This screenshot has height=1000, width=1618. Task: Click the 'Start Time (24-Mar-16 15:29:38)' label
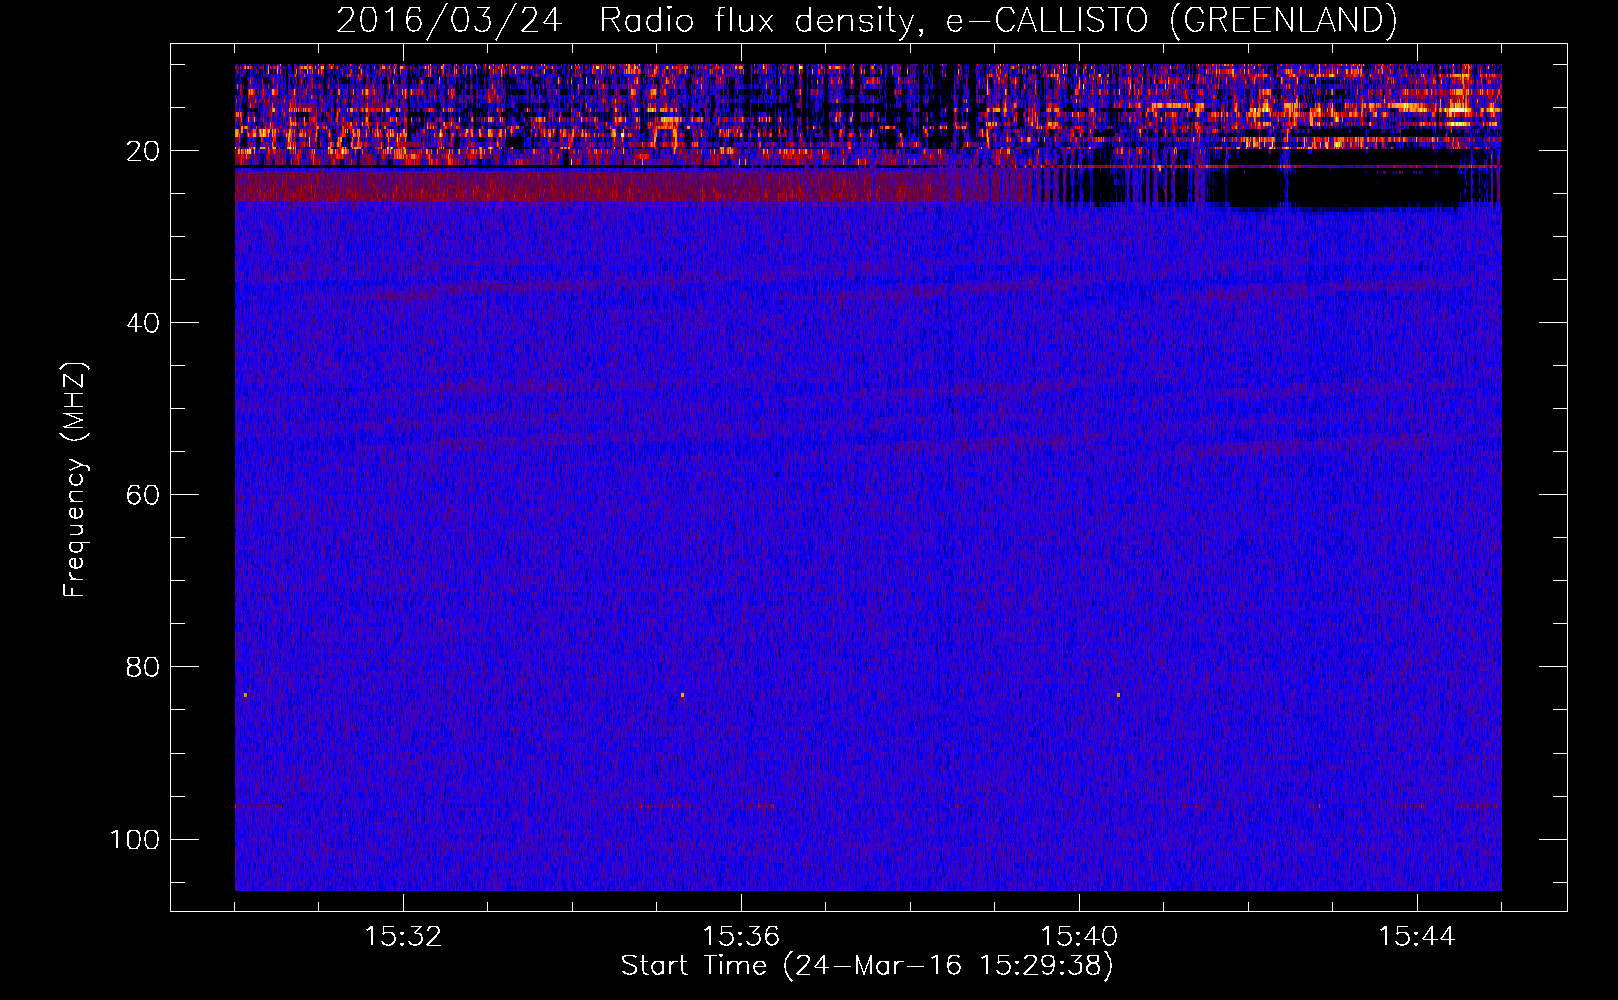[867, 966]
